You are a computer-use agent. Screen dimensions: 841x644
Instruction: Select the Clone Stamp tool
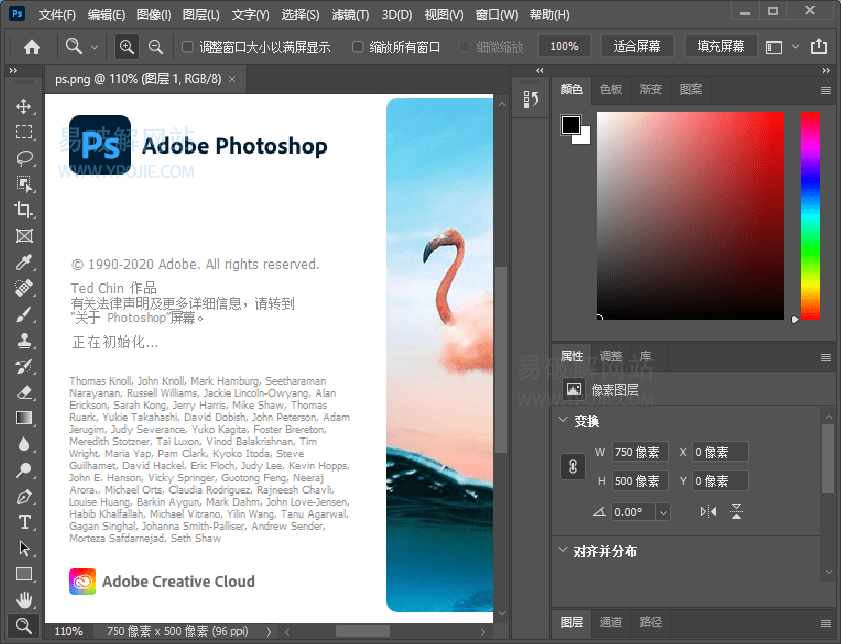(x=24, y=340)
